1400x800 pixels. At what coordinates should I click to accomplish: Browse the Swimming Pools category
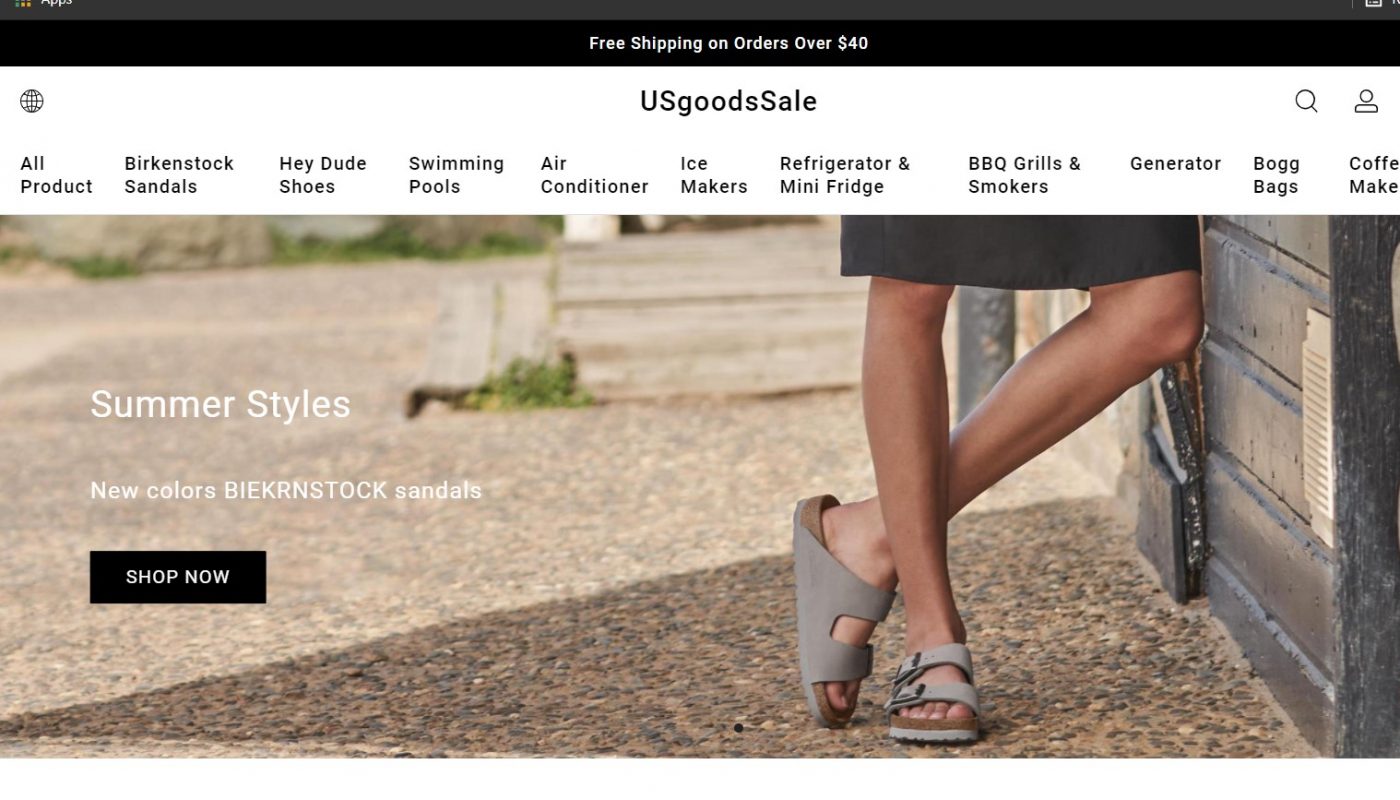click(456, 175)
